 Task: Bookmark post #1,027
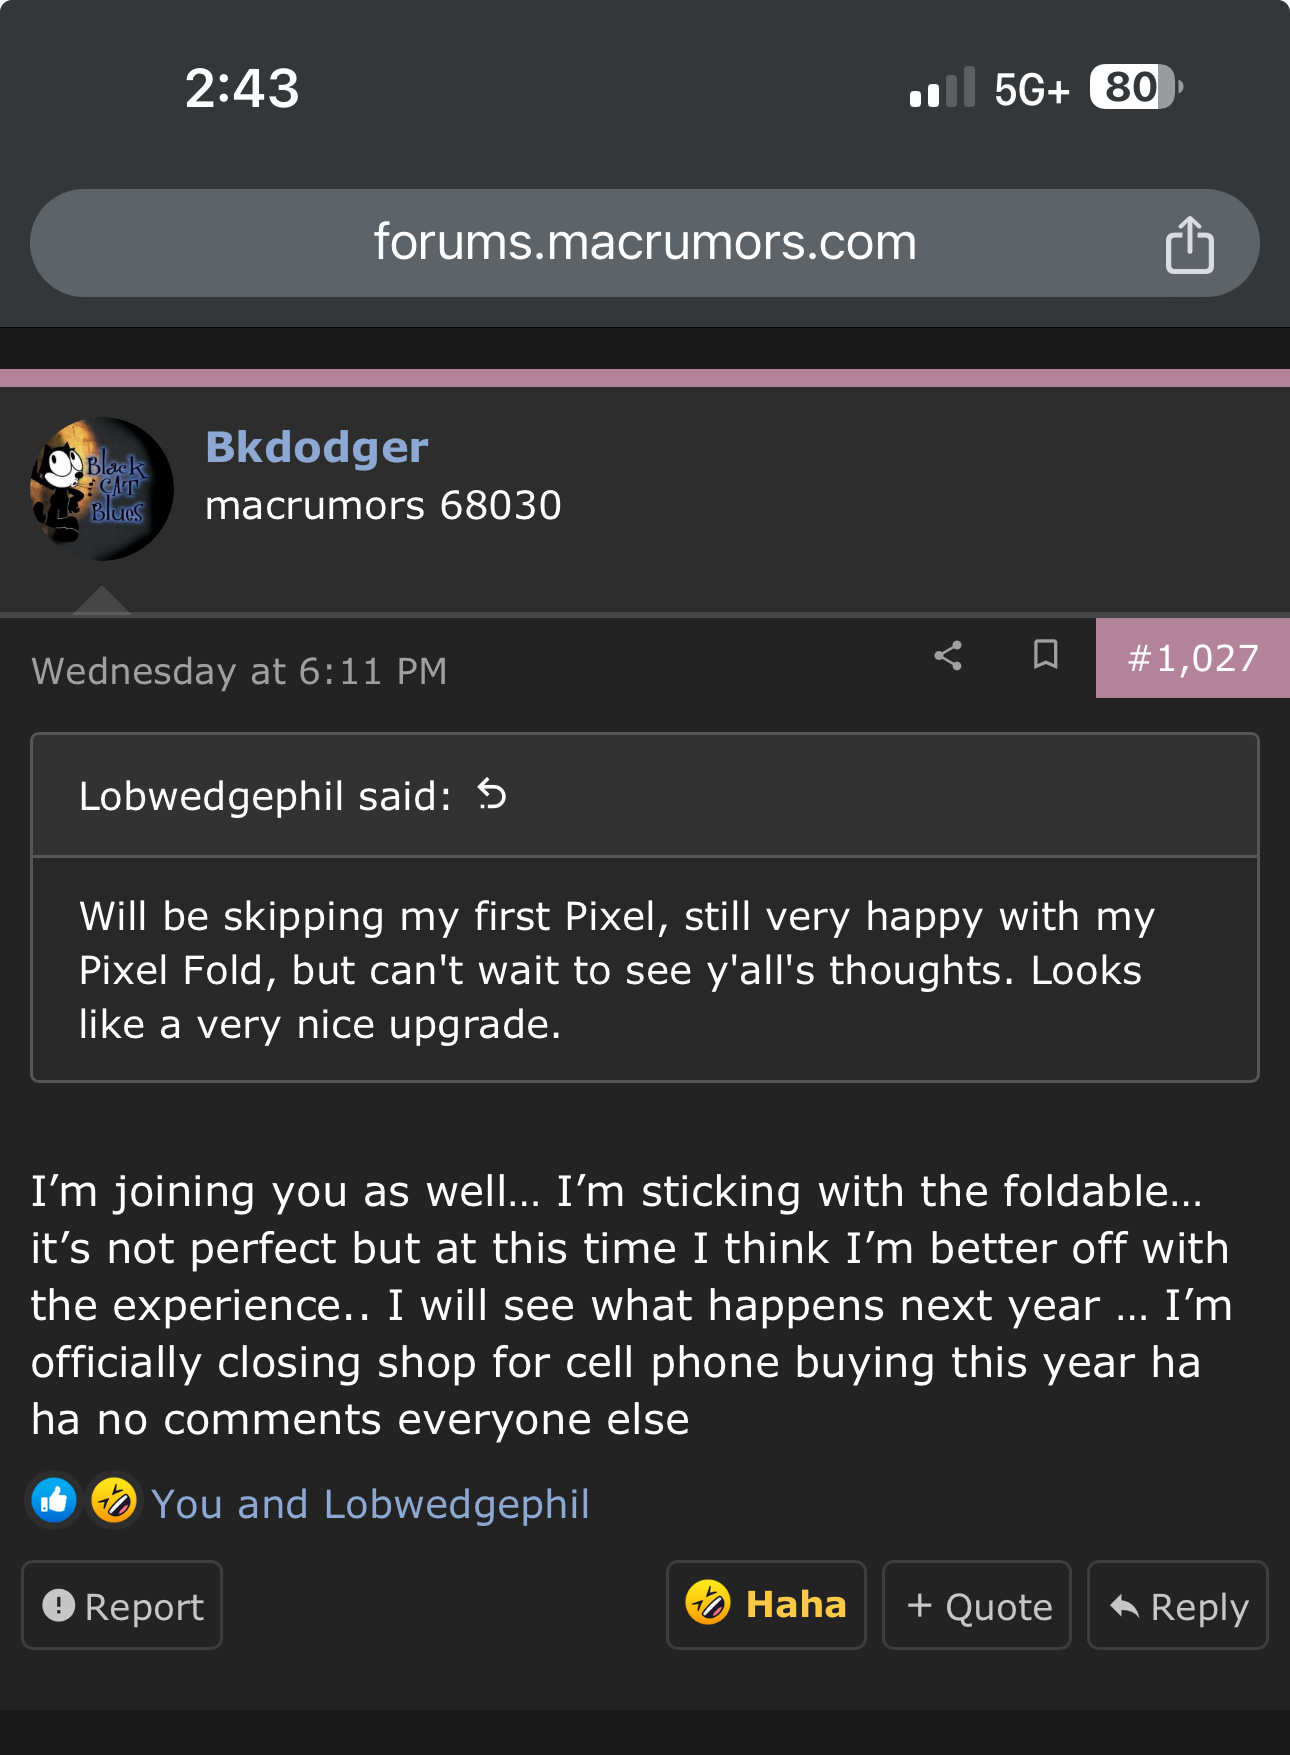(1045, 655)
